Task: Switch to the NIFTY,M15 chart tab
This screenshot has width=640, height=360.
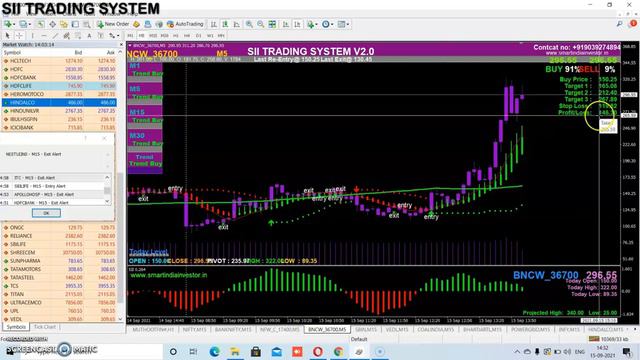Action: click(194, 329)
